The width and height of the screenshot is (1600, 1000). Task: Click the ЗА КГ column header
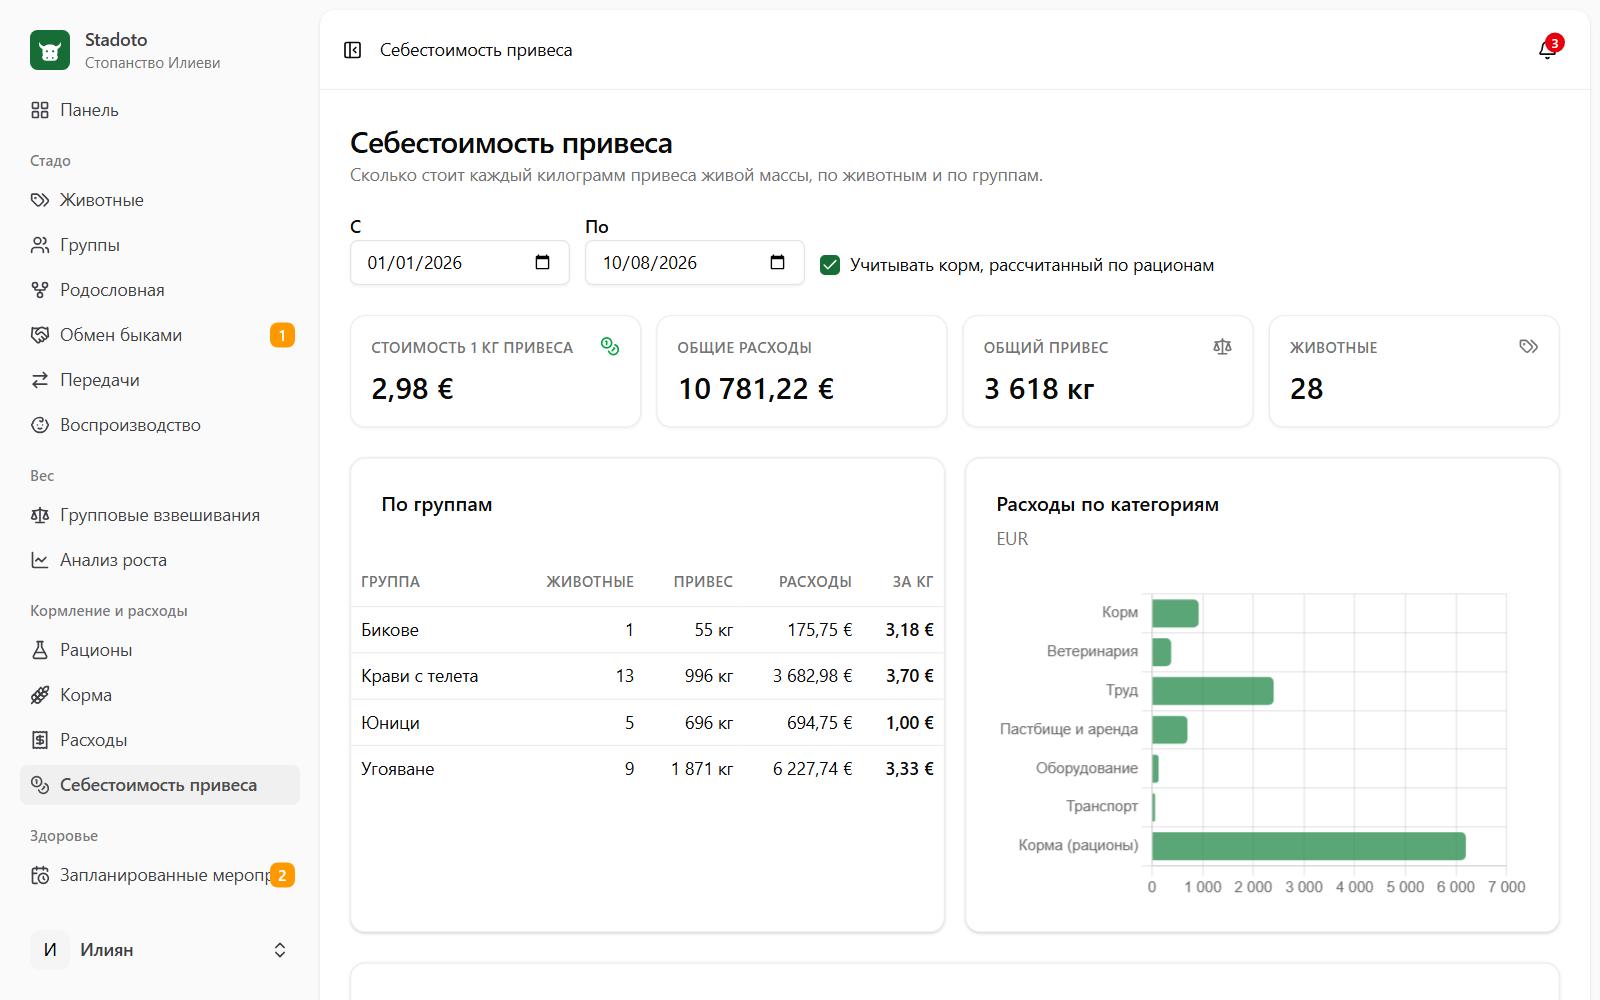(x=913, y=582)
